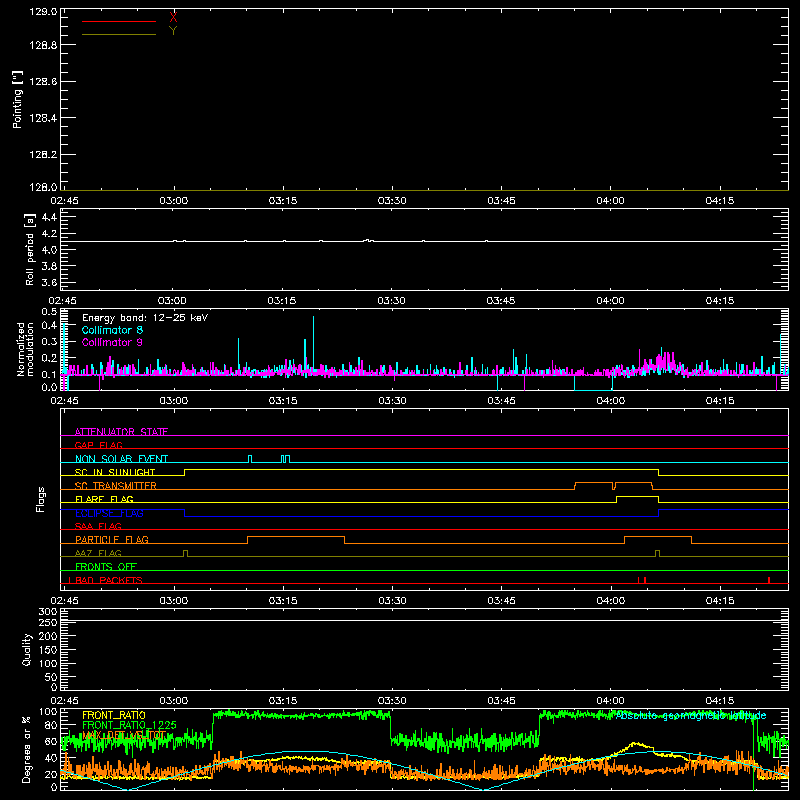
Task: Click the Flags axis title
Action: click(x=41, y=499)
